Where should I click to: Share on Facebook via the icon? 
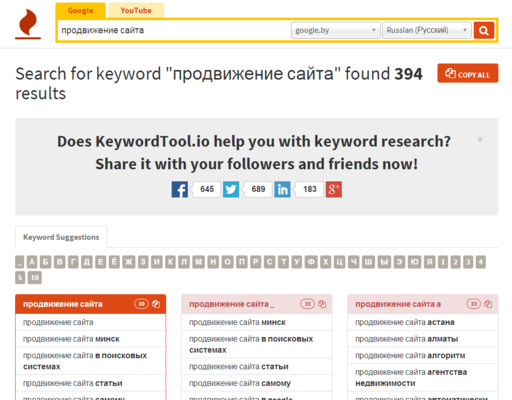pos(180,189)
